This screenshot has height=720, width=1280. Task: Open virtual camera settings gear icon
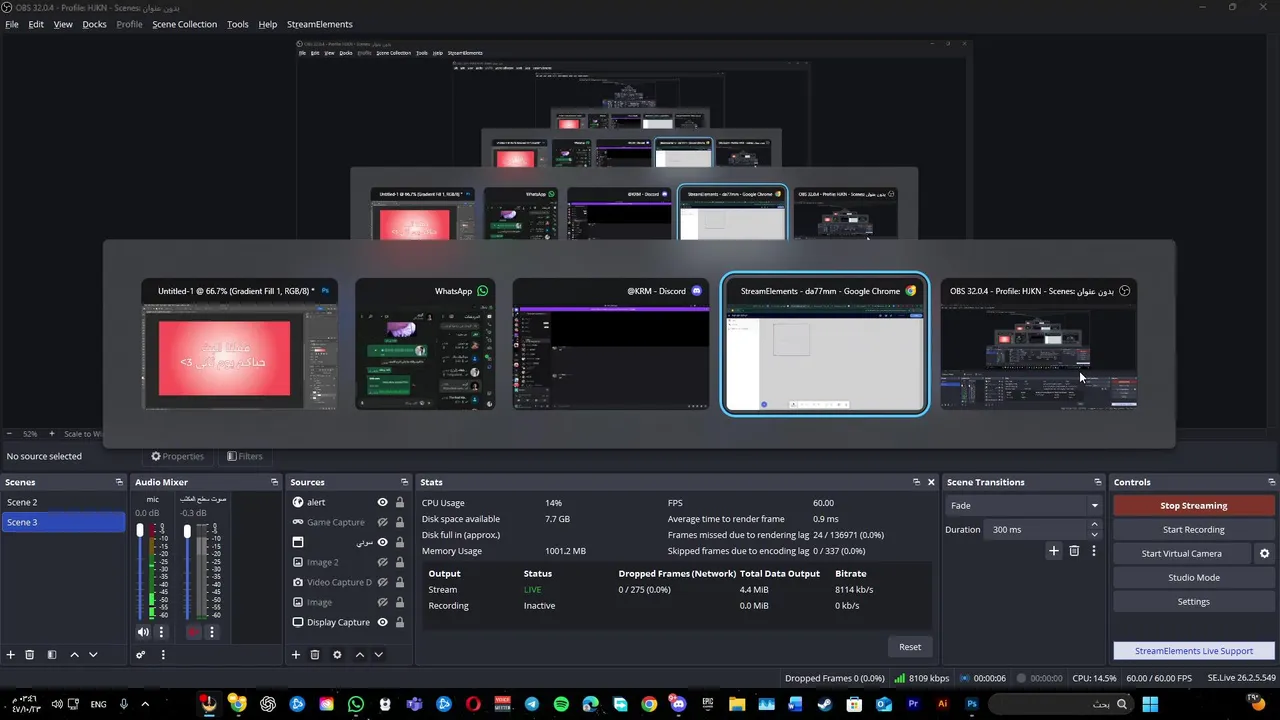[1264, 554]
